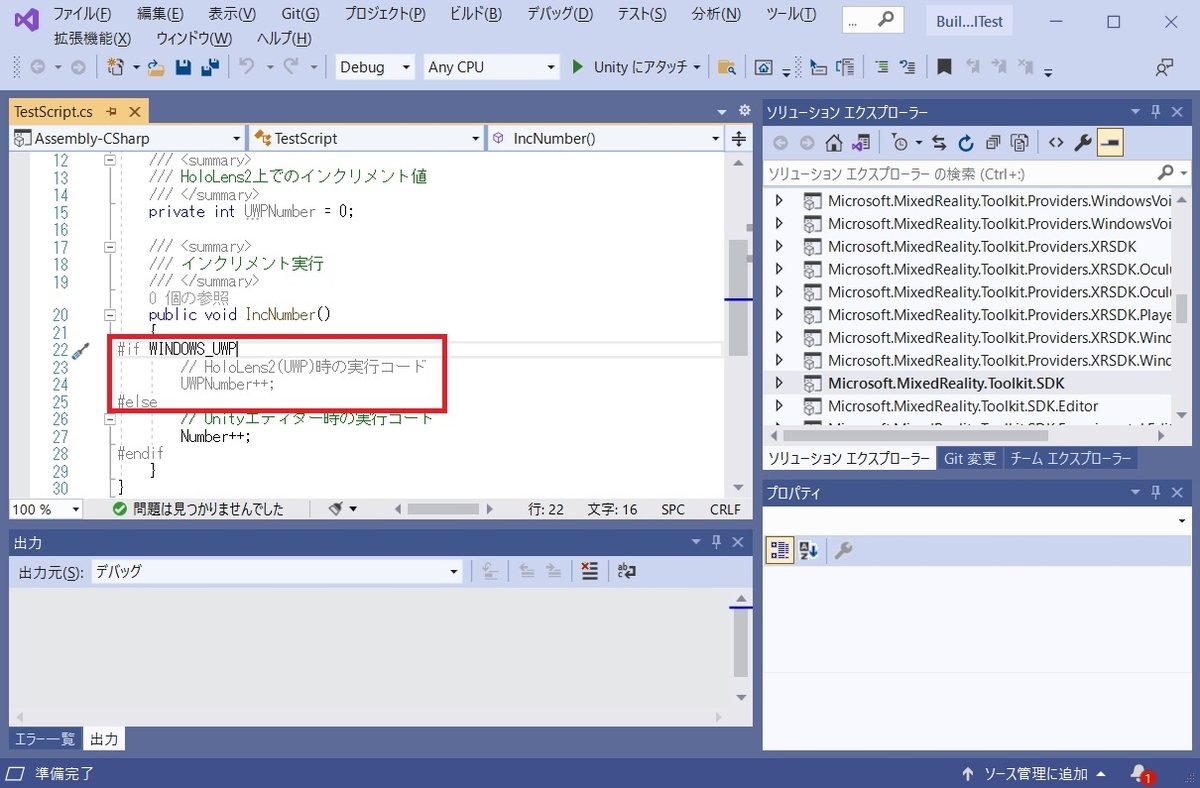1200x788 pixels.
Task: Click the Show All Files icon
Action: pyautogui.click(x=1019, y=143)
